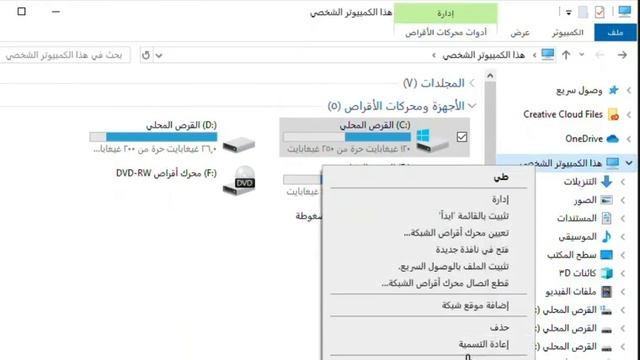
Task: Select 3D Objects (كائنات 3D) in sidebar
Action: tap(578, 273)
